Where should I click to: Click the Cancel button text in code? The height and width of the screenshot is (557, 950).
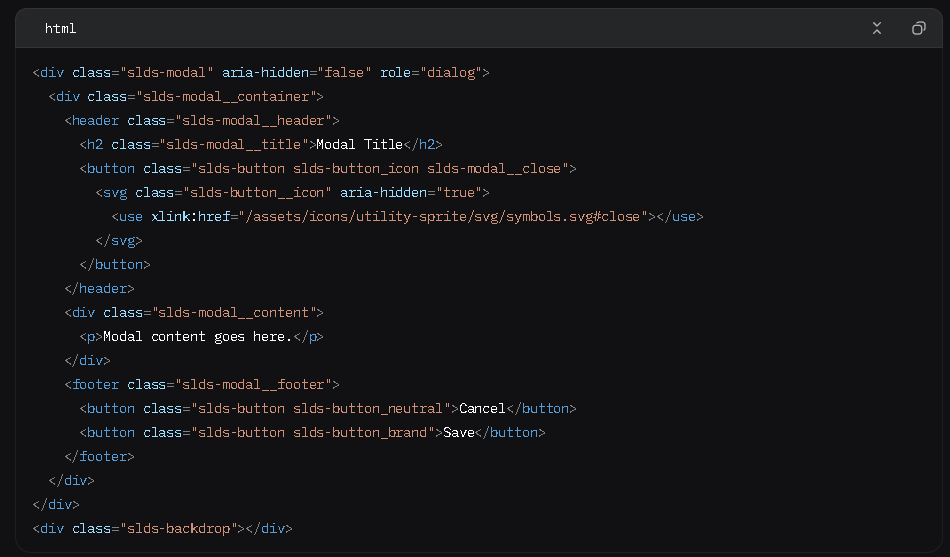[x=482, y=409]
